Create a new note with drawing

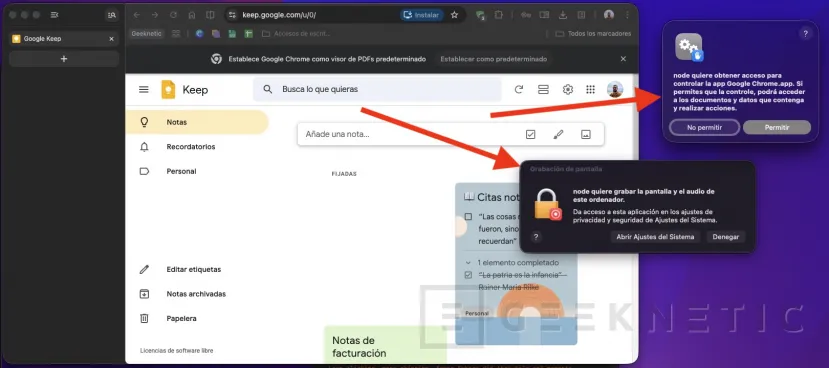tap(558, 134)
